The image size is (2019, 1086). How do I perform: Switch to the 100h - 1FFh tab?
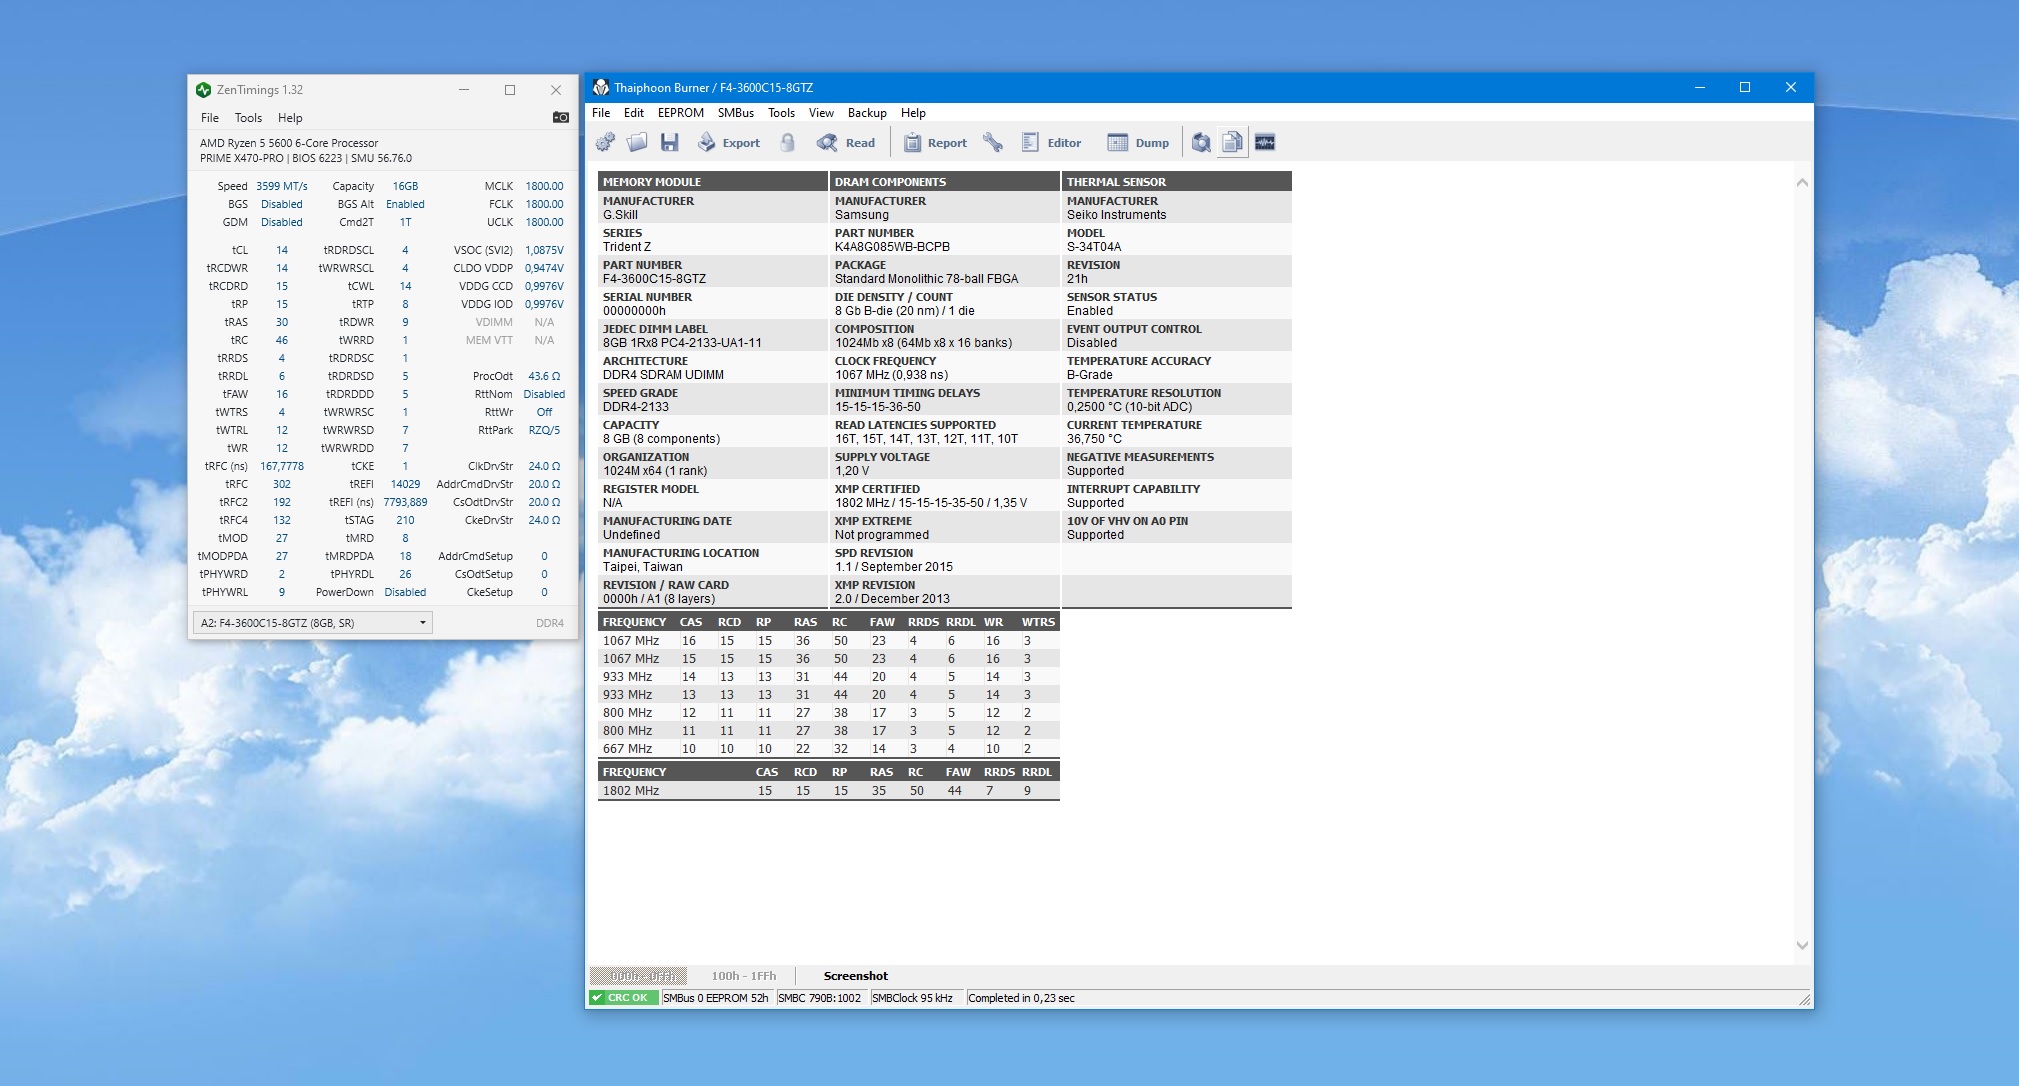coord(743,976)
